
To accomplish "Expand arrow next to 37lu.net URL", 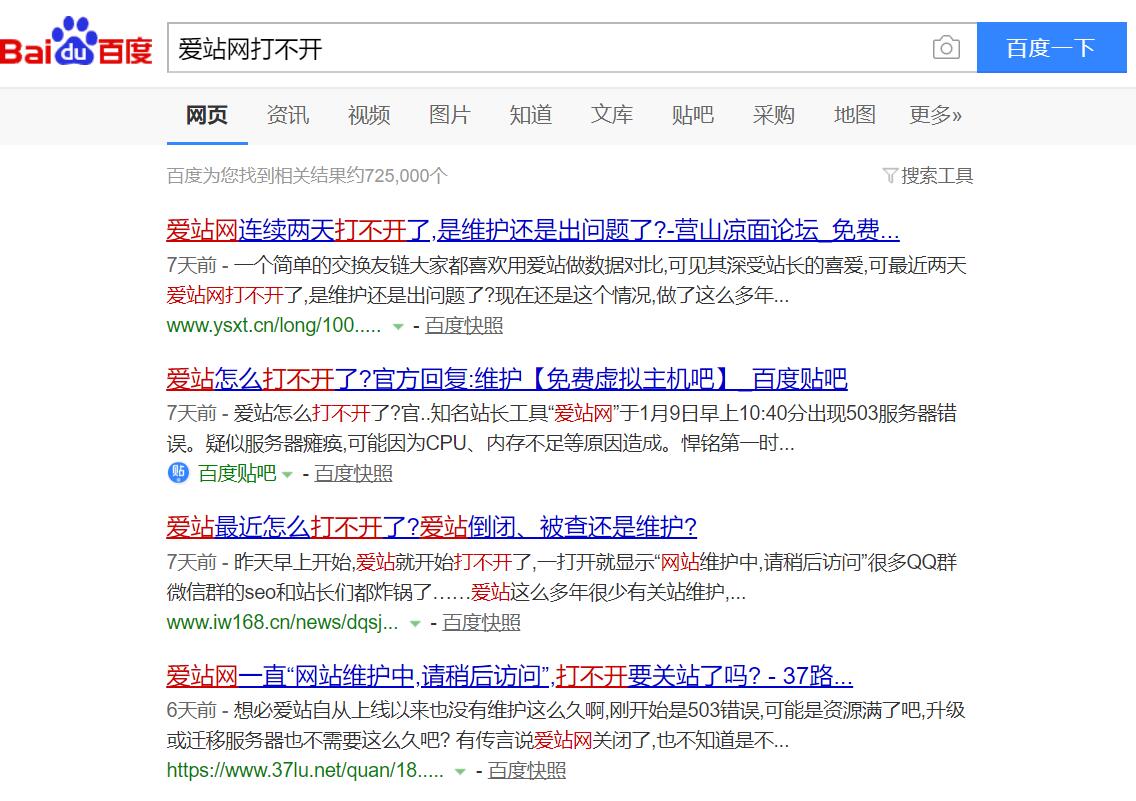I will click(x=460, y=772).
